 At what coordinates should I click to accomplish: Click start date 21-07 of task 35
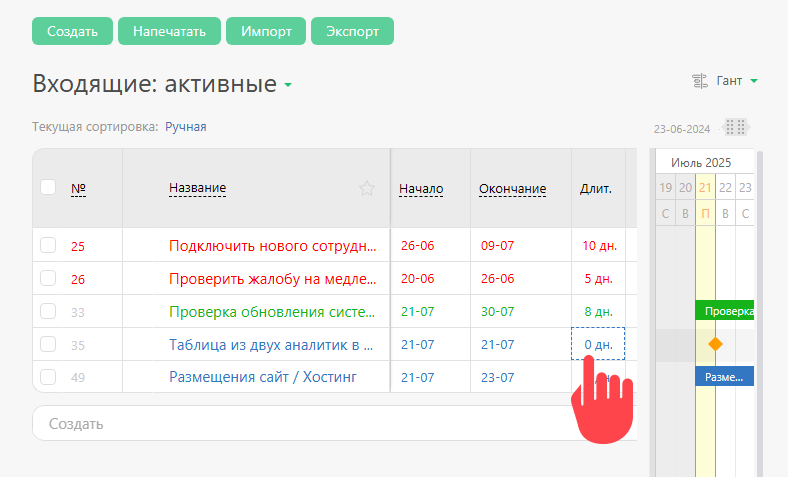418,345
